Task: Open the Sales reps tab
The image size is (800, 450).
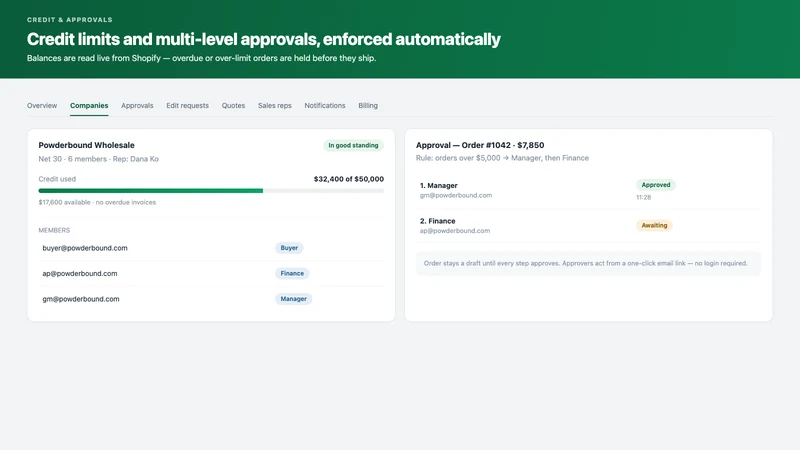Action: pyautogui.click(x=274, y=106)
